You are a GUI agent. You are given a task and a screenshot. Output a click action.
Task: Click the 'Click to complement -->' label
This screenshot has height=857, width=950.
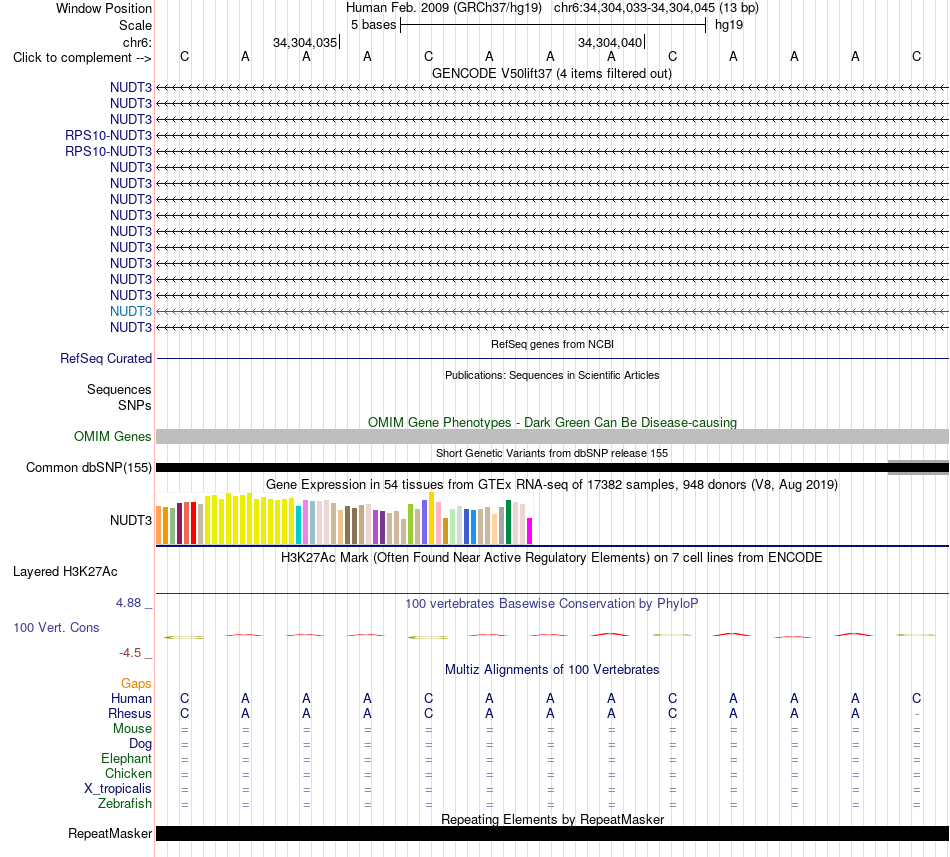[x=82, y=58]
